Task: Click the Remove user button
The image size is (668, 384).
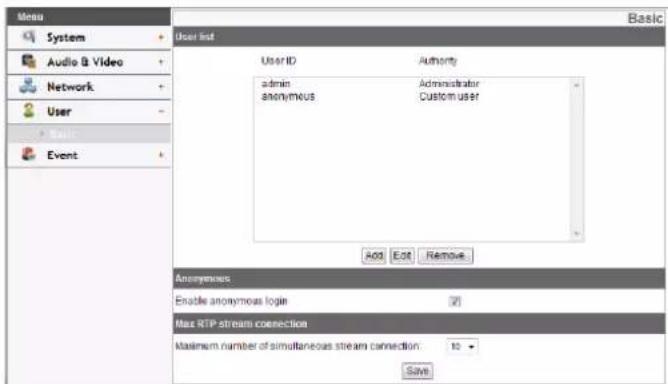Action: (445, 256)
